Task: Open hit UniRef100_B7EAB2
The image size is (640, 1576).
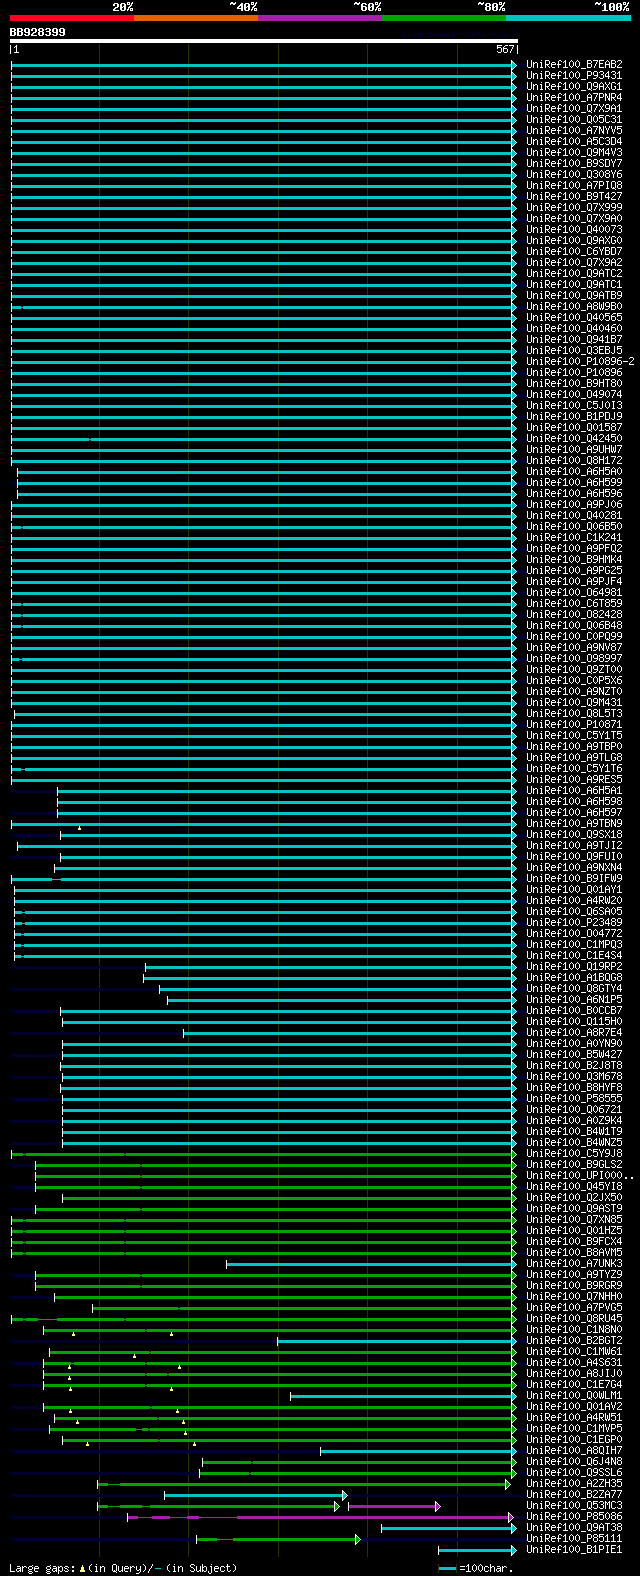Action: 574,65
